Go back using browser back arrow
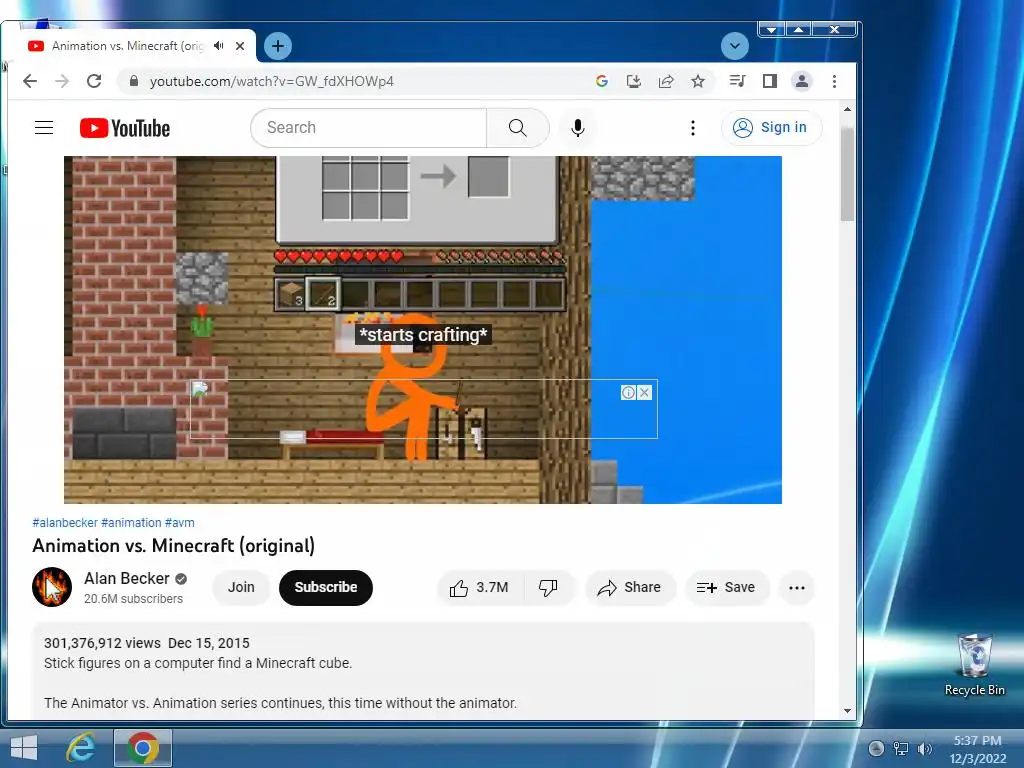 30,81
